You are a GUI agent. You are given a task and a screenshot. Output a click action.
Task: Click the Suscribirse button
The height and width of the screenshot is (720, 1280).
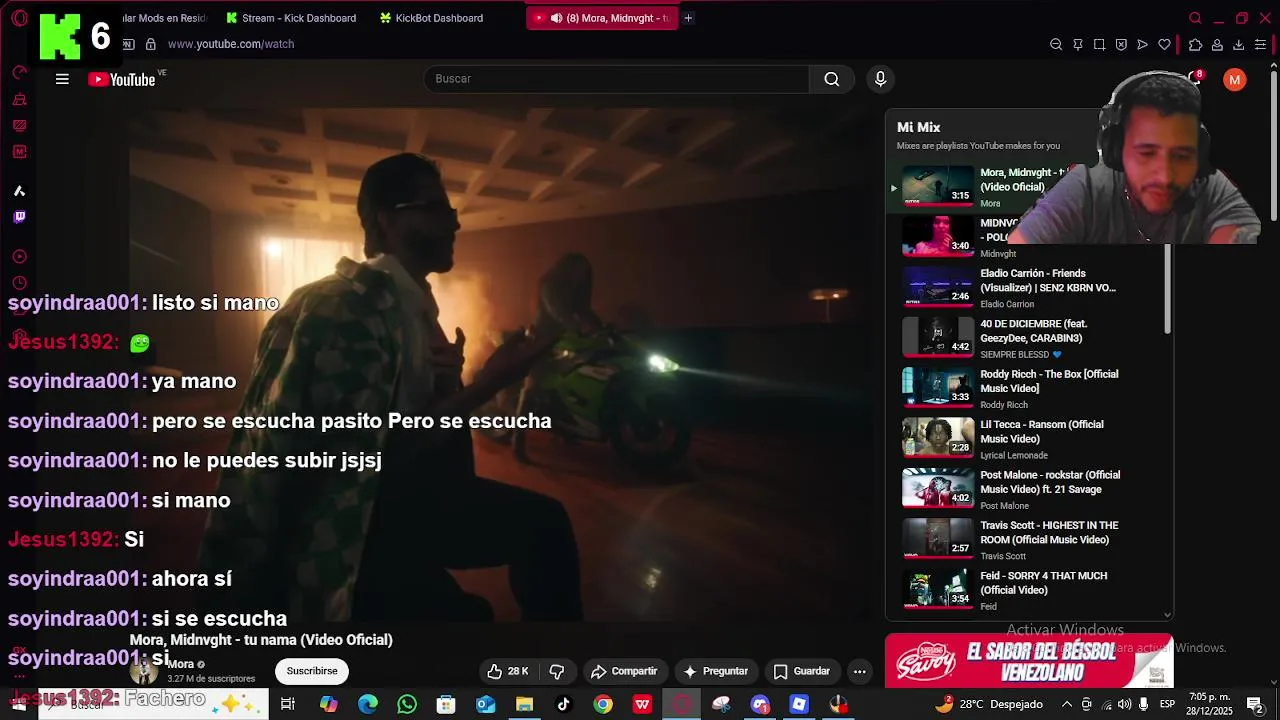click(312, 671)
